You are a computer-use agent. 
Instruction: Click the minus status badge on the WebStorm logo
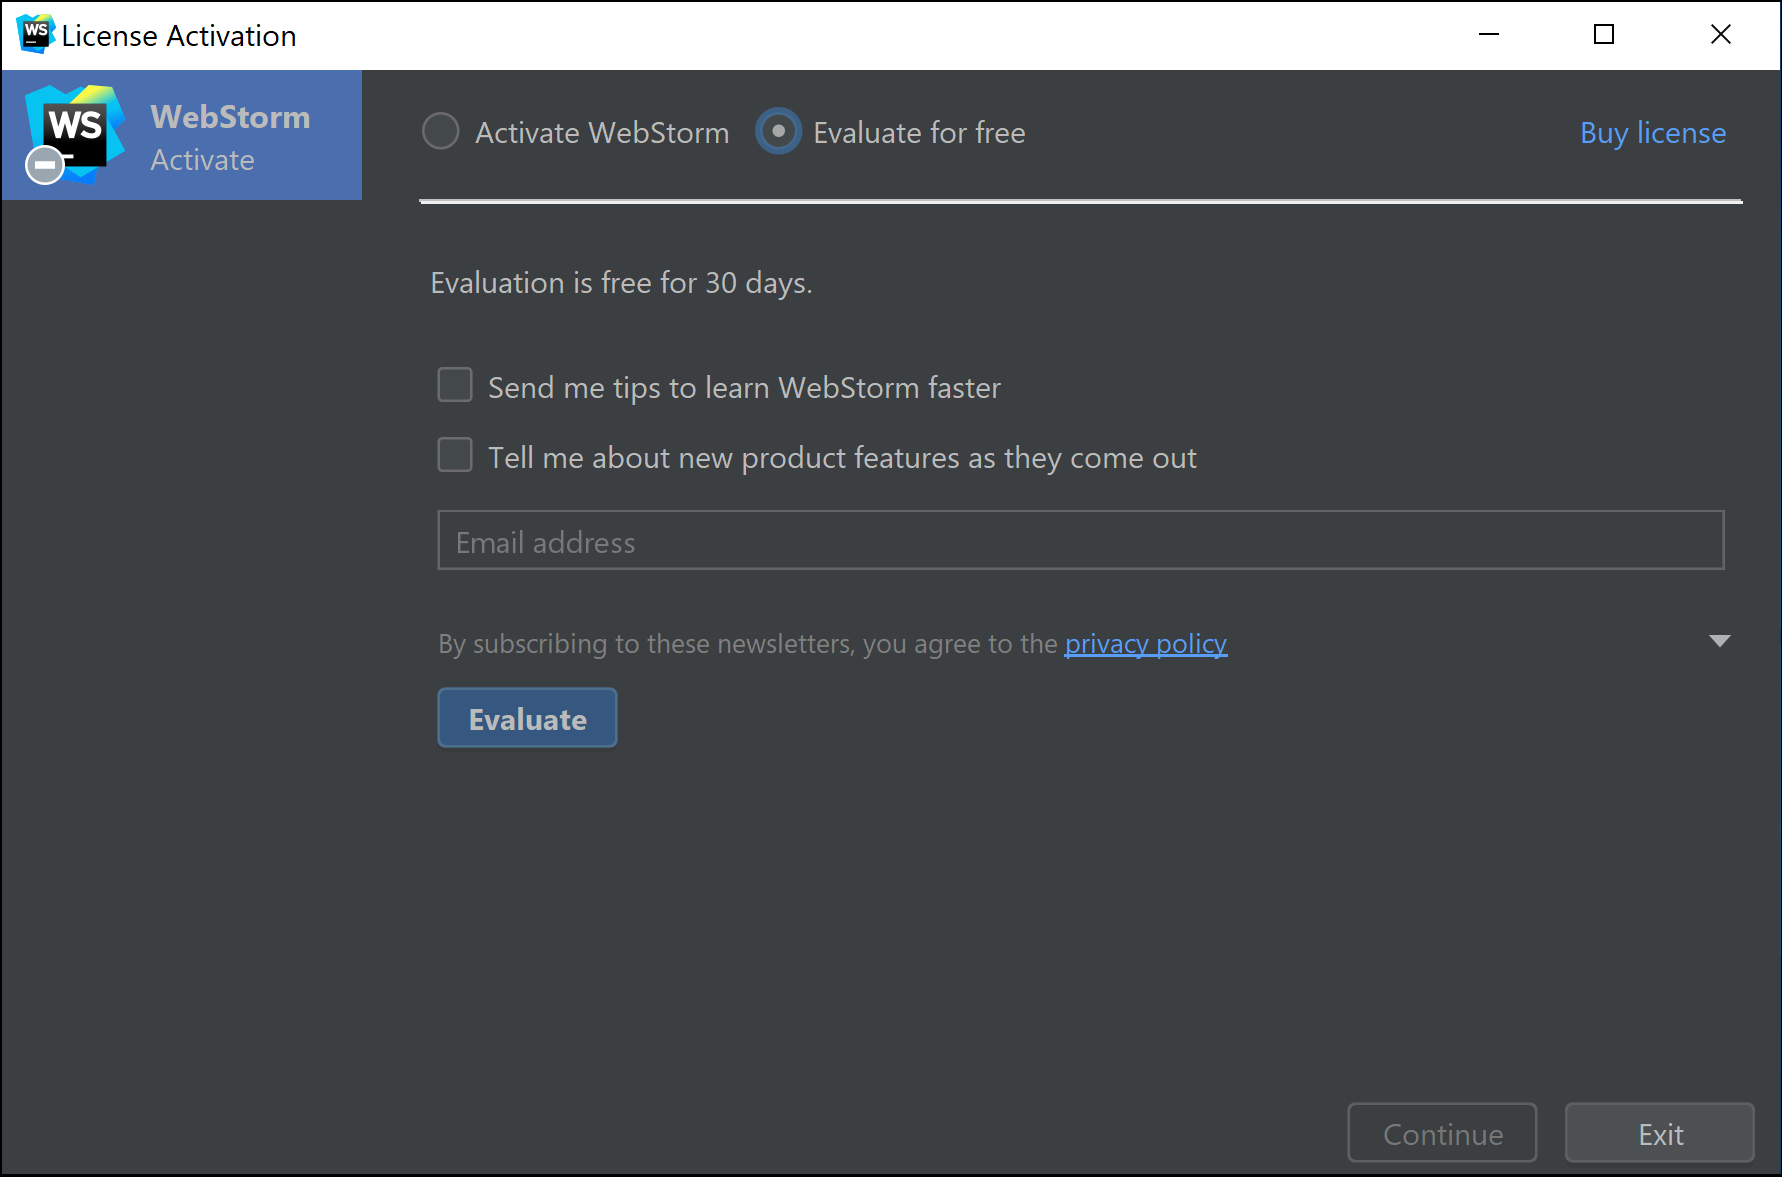[45, 165]
